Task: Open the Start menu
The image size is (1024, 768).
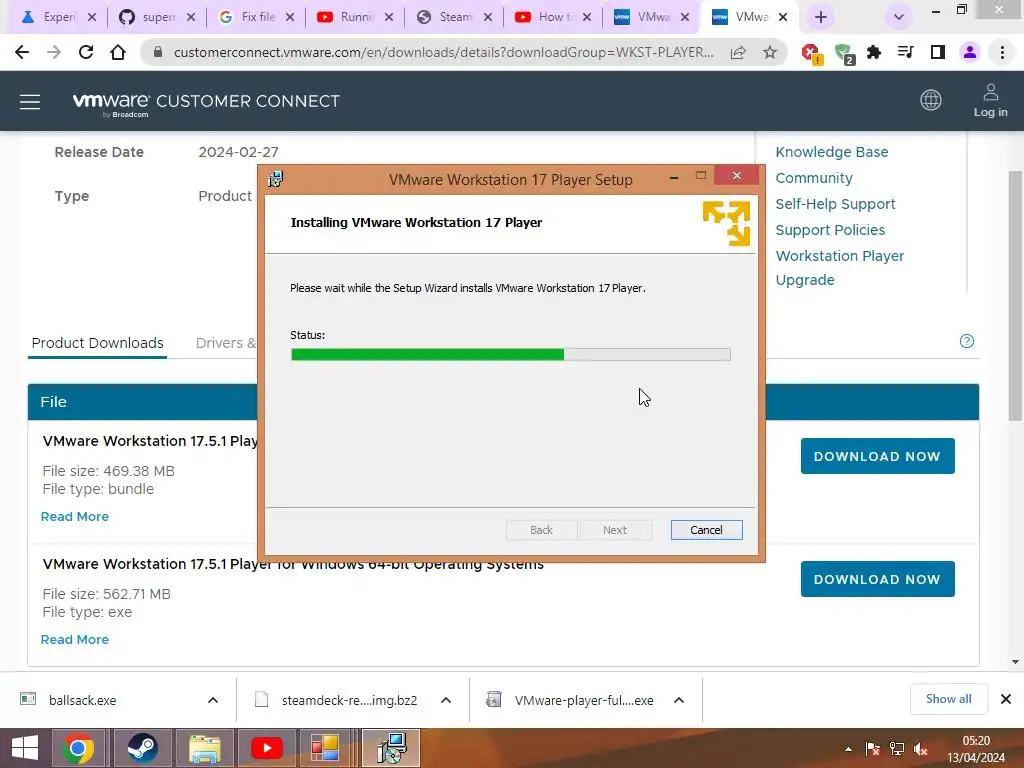Action: [x=25, y=748]
